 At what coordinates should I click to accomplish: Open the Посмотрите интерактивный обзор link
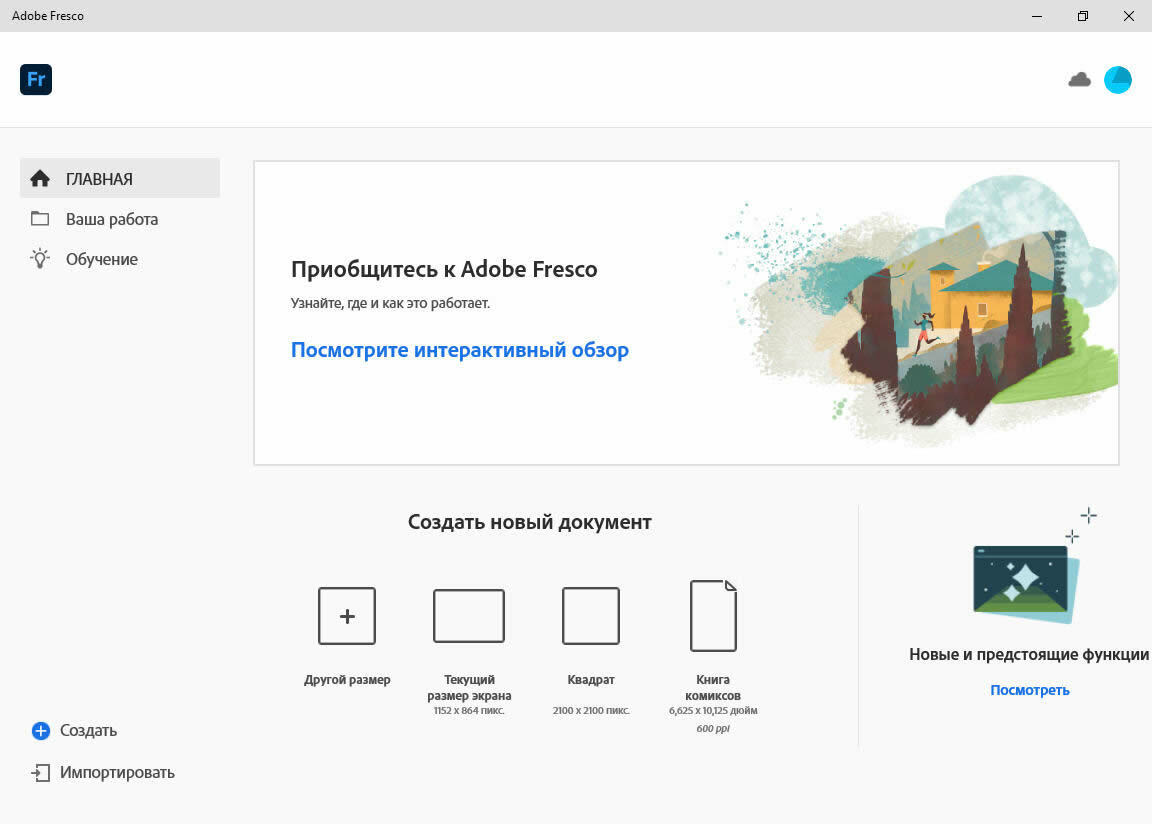[459, 350]
